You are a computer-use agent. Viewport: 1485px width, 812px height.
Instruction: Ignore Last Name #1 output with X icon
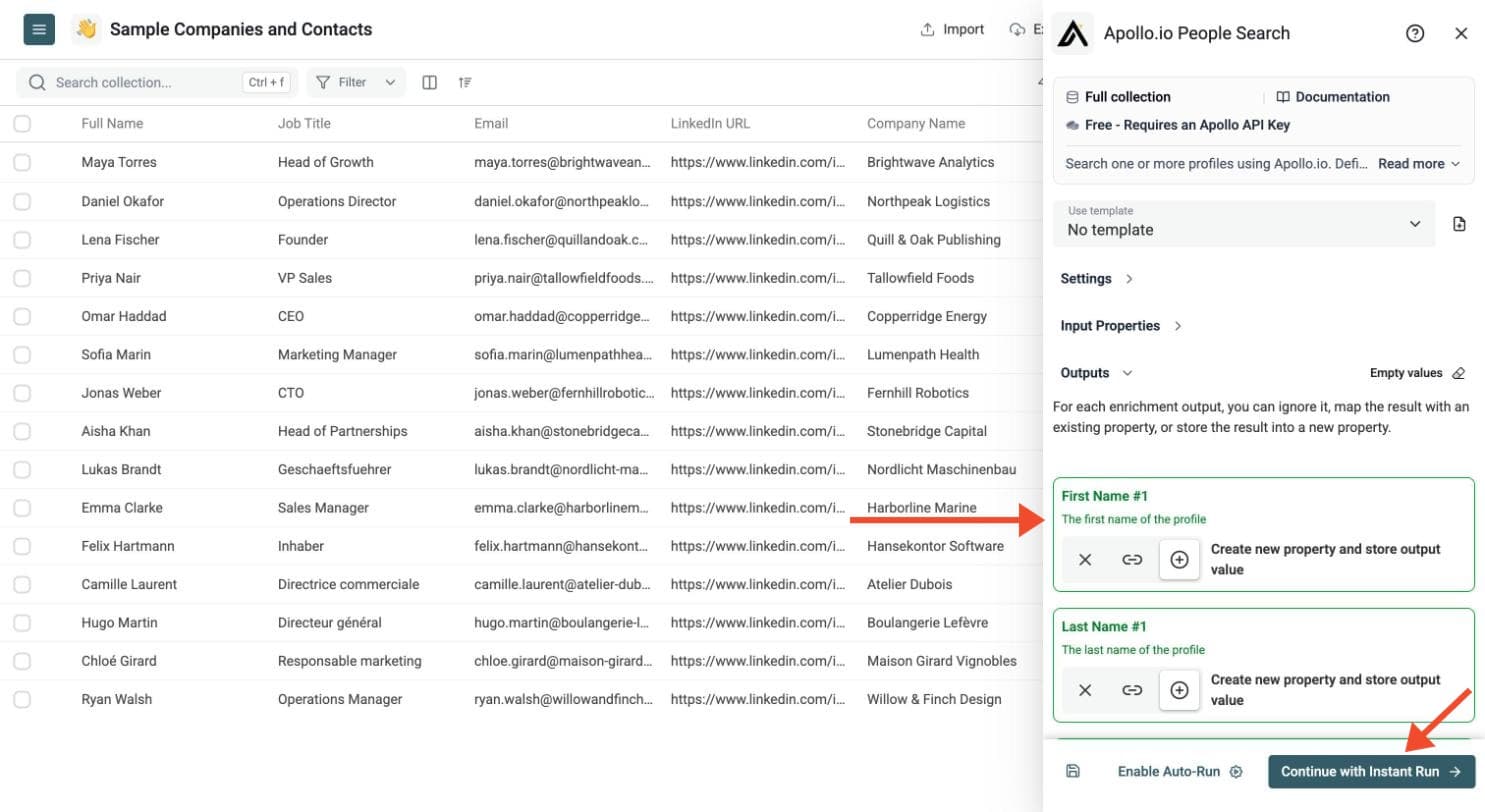[1085, 690]
